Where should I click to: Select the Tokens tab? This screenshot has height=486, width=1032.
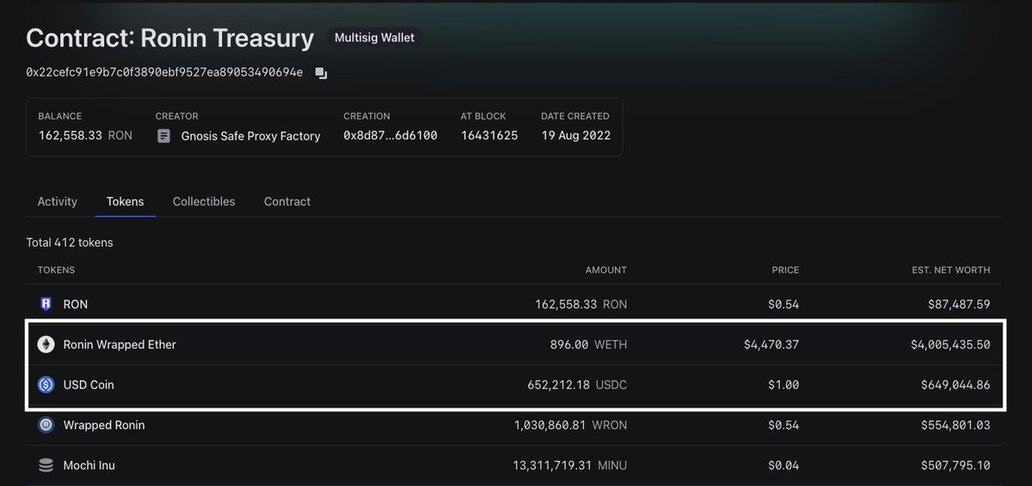pos(125,202)
